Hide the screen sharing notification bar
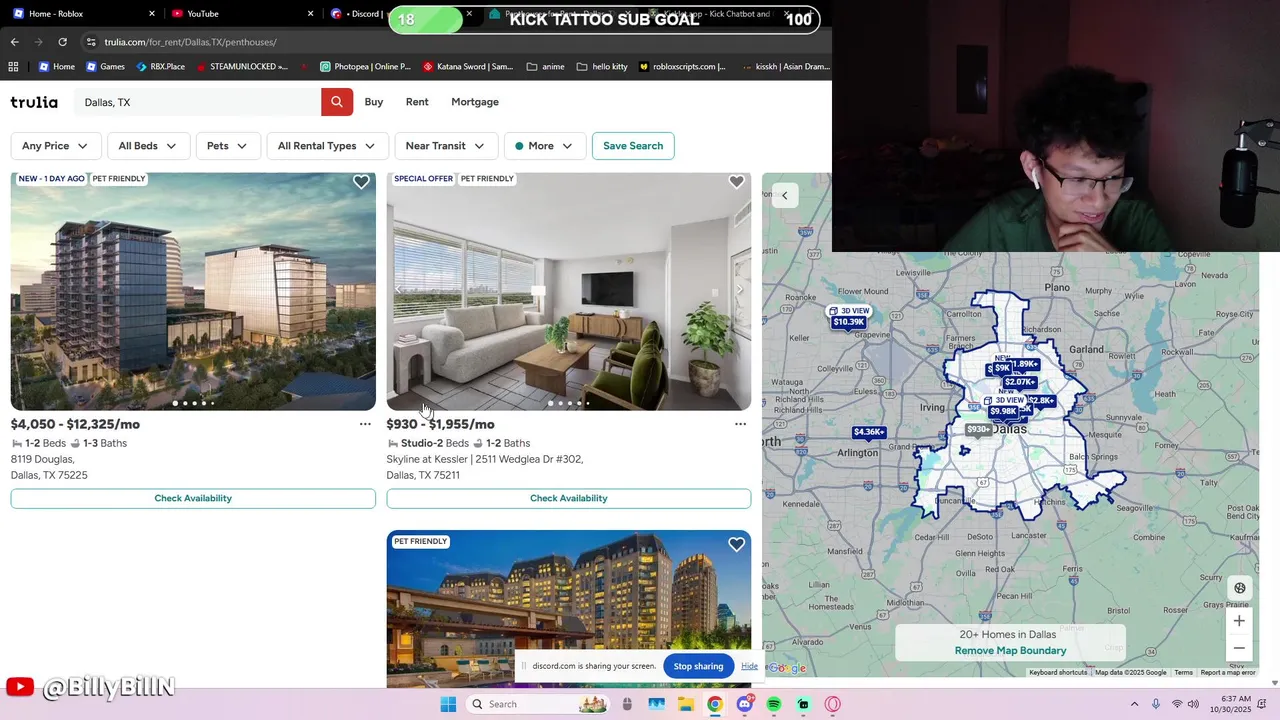 [x=749, y=666]
